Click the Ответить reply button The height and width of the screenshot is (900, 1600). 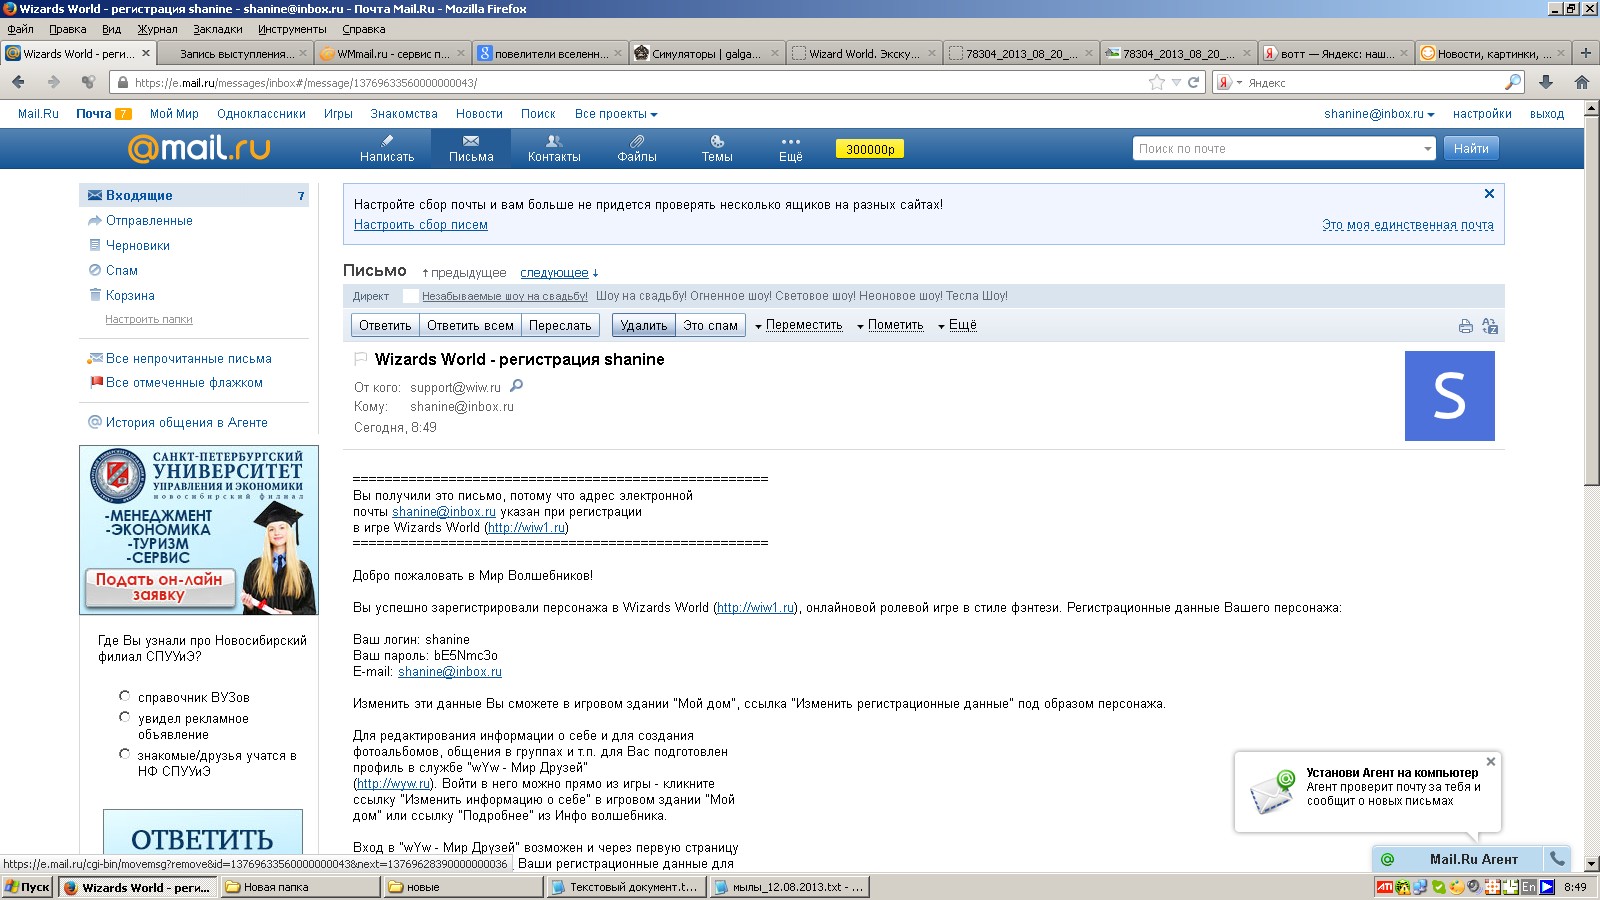(385, 325)
